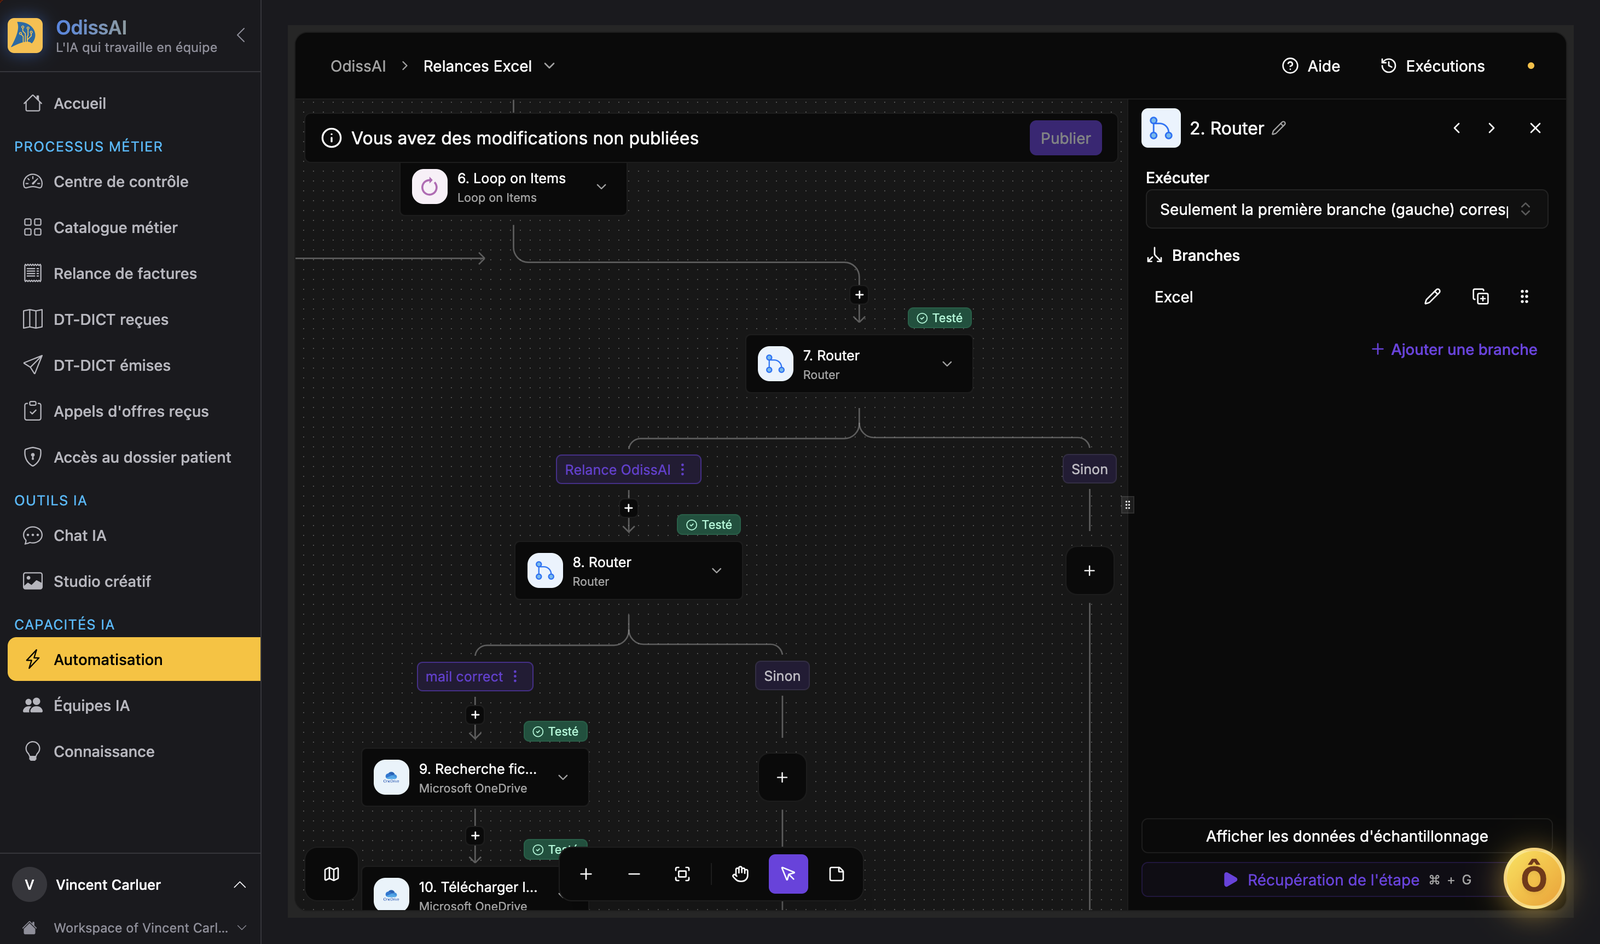Select the pointer selection tool
The width and height of the screenshot is (1600, 944).
tap(788, 874)
